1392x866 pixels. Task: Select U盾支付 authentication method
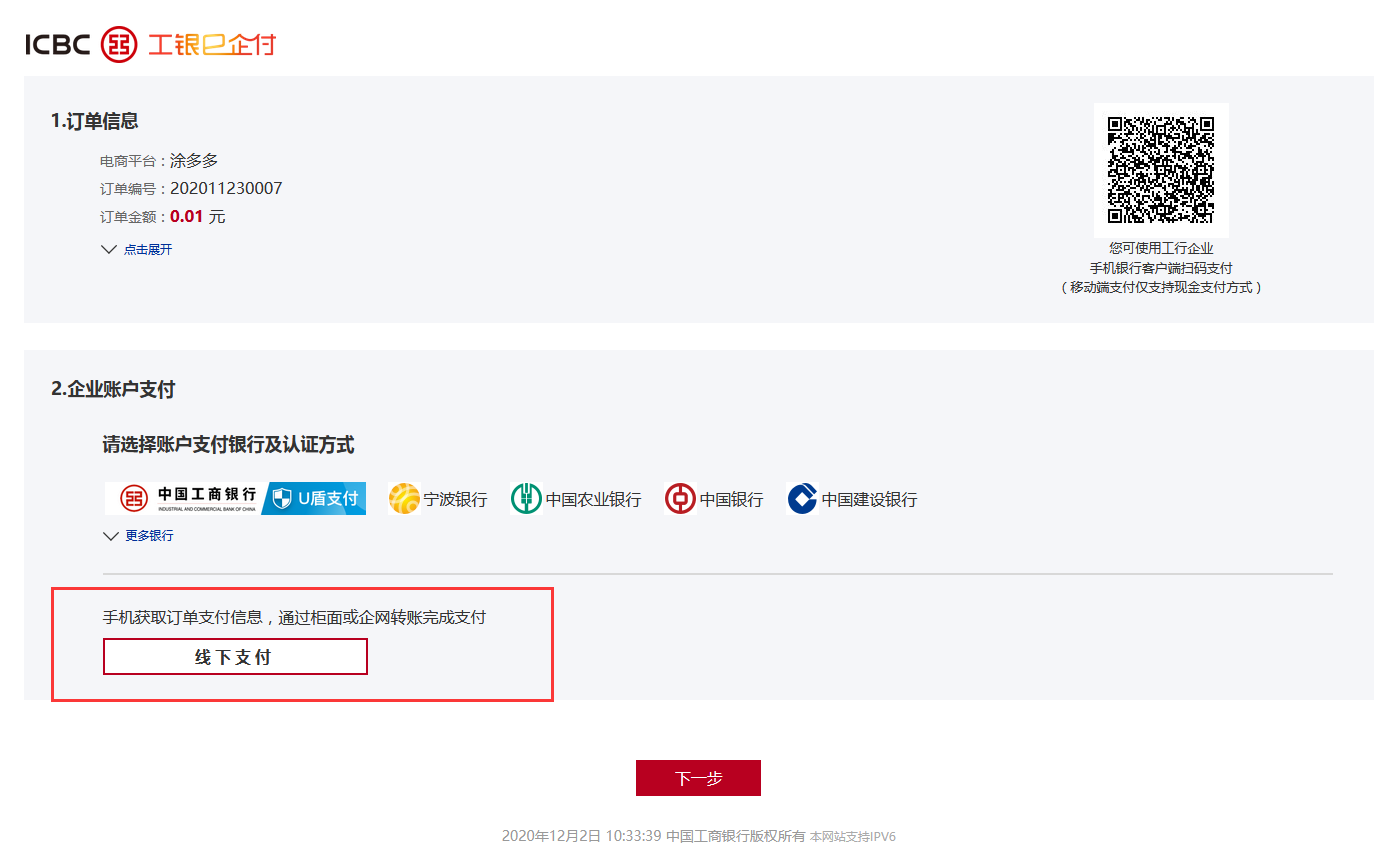pyautogui.click(x=314, y=498)
